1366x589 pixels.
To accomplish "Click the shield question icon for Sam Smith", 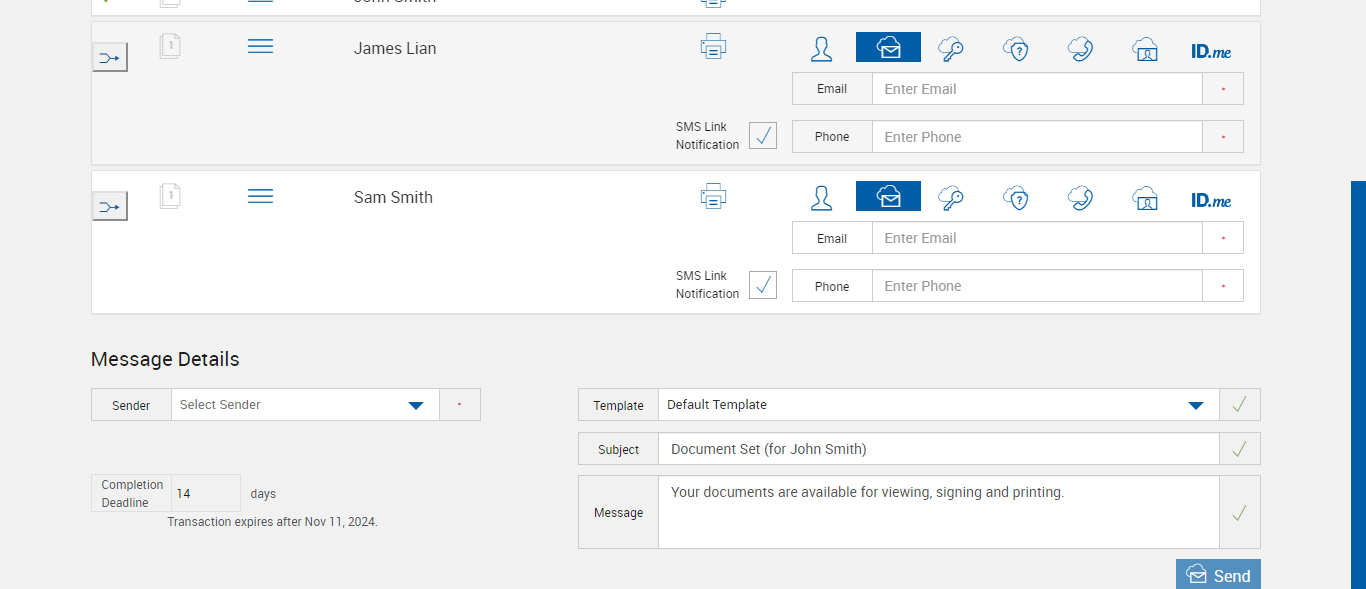I will pyautogui.click(x=1016, y=198).
